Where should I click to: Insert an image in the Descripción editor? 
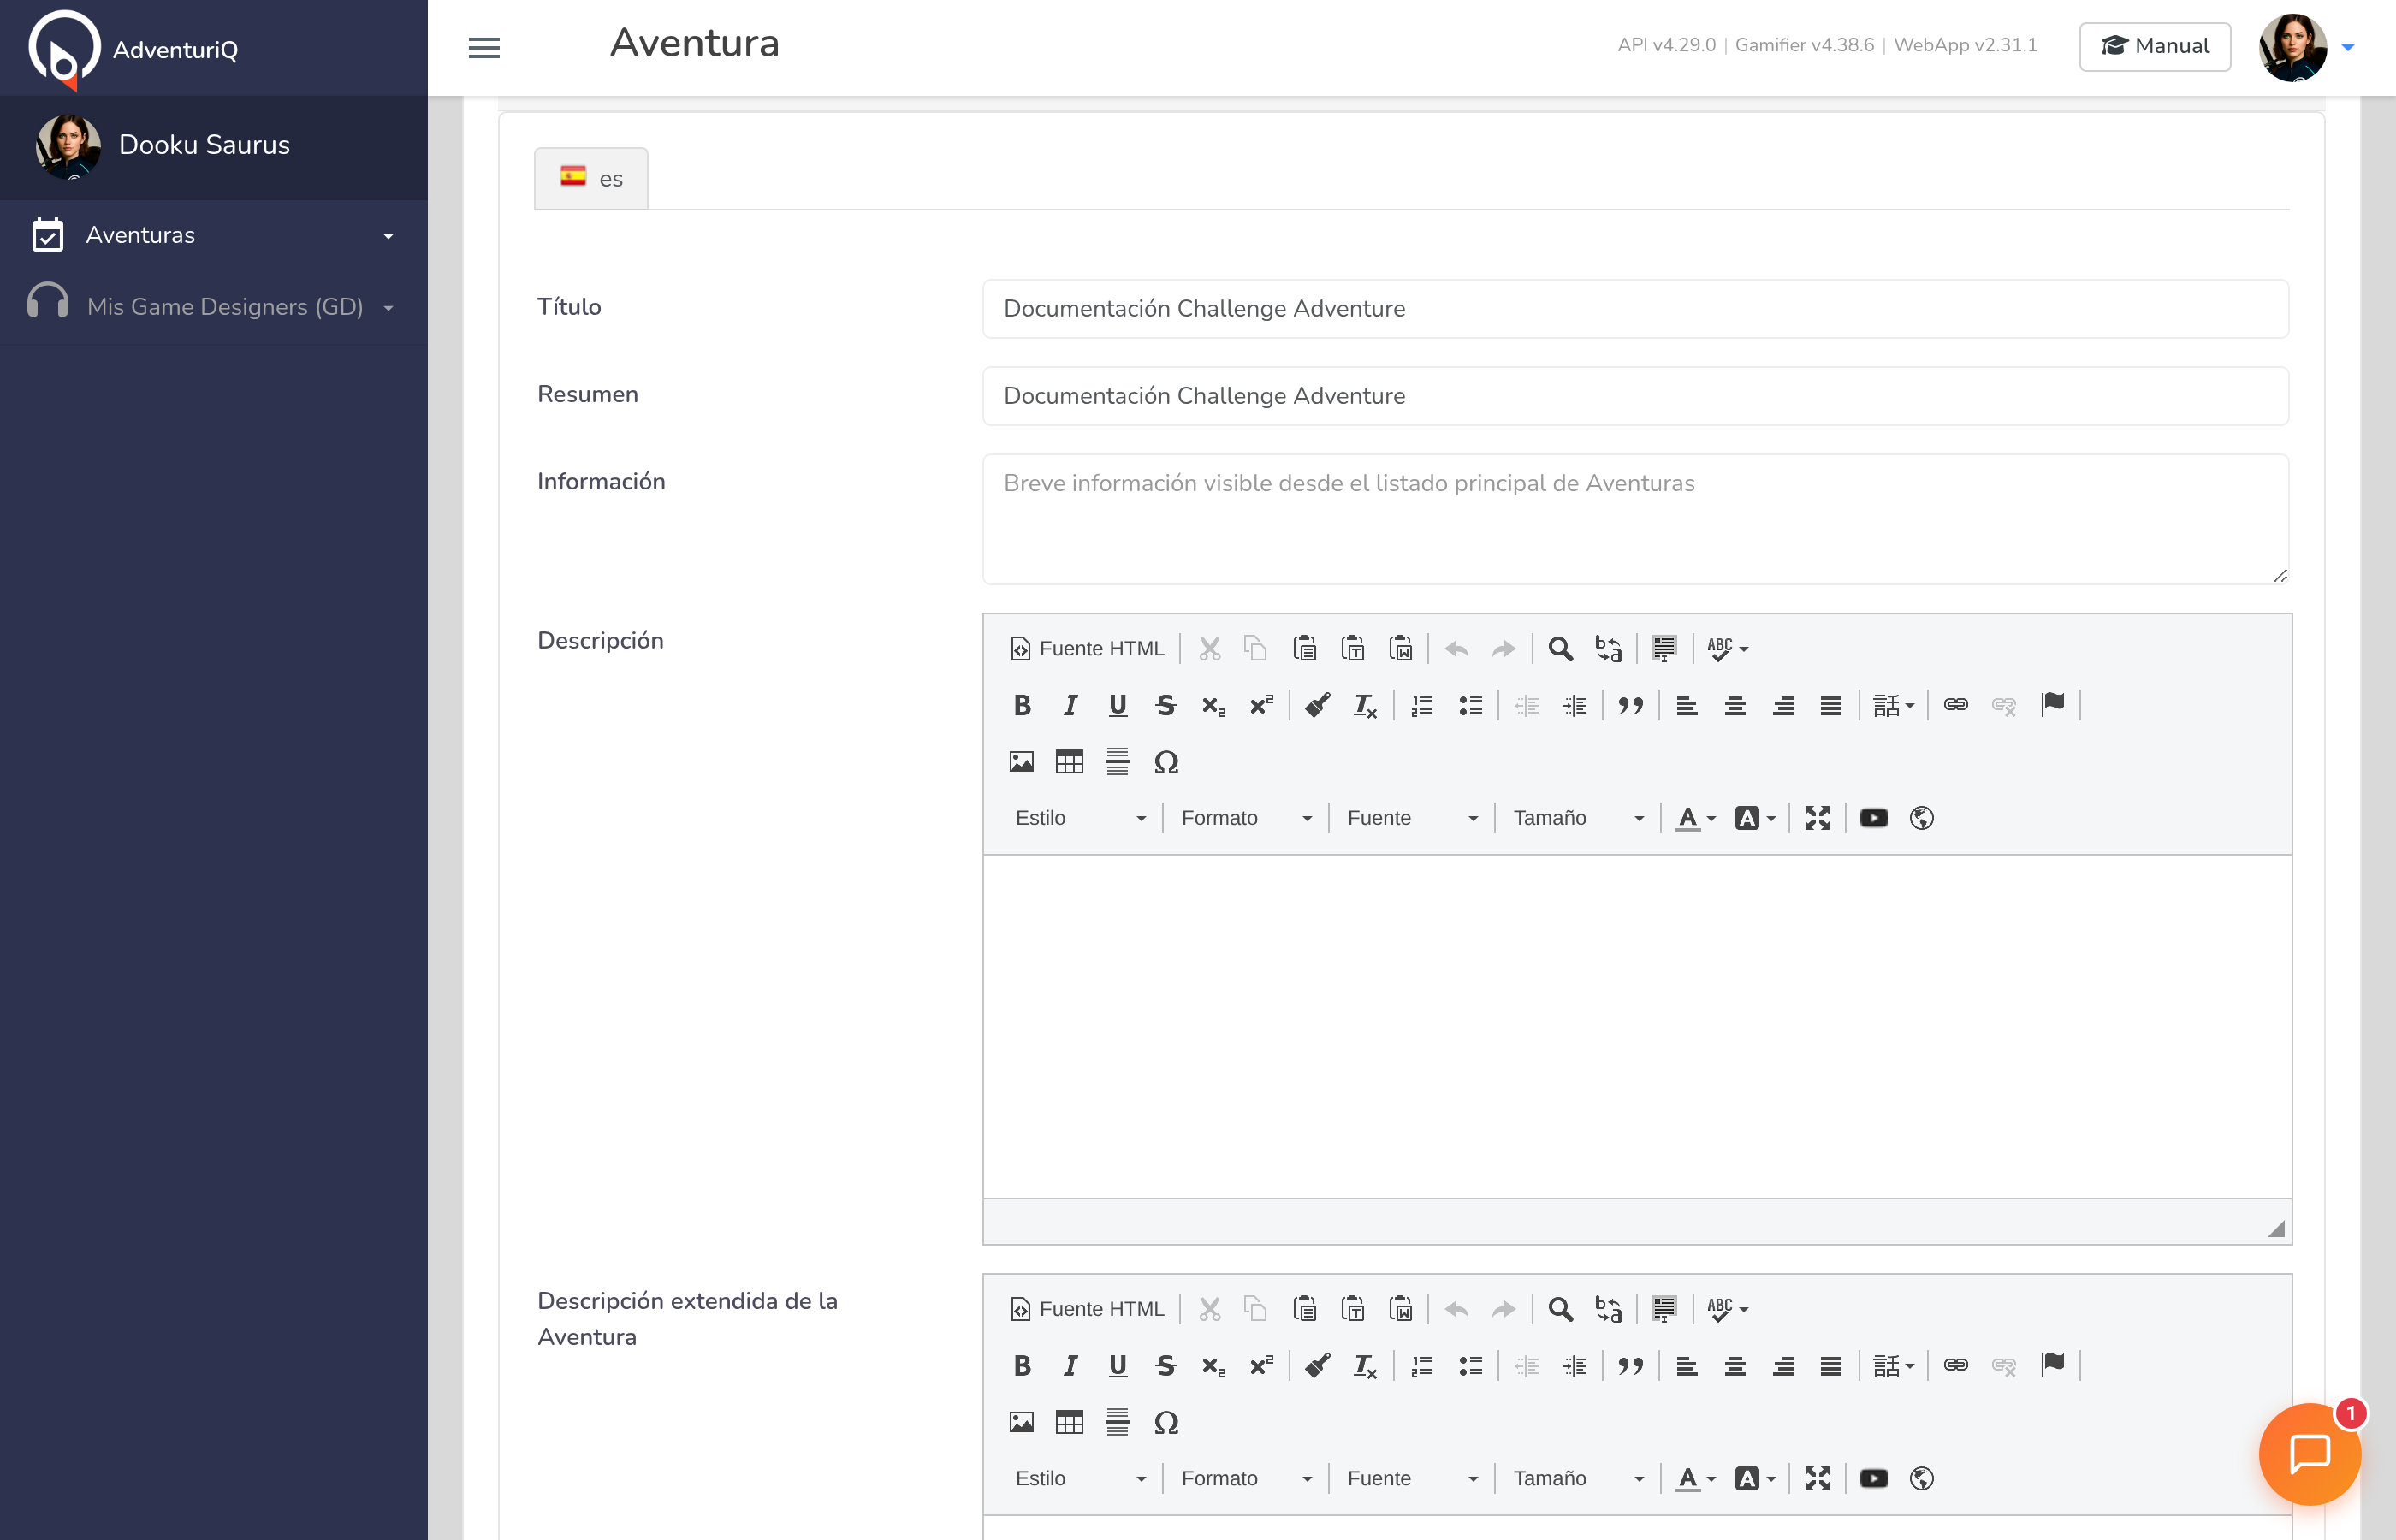[x=1021, y=762]
